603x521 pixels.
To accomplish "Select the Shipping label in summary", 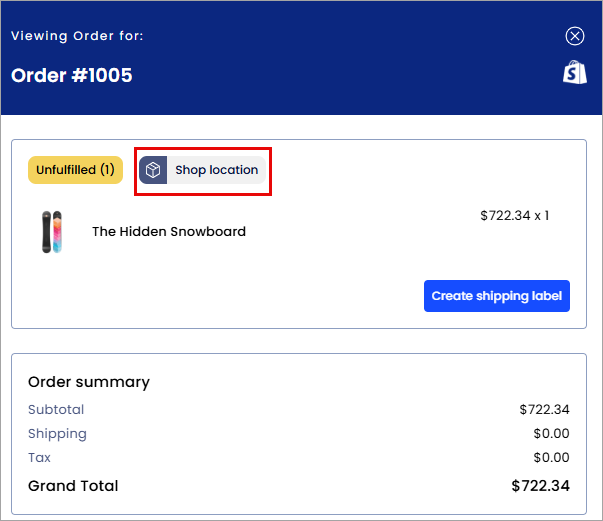I will [57, 434].
